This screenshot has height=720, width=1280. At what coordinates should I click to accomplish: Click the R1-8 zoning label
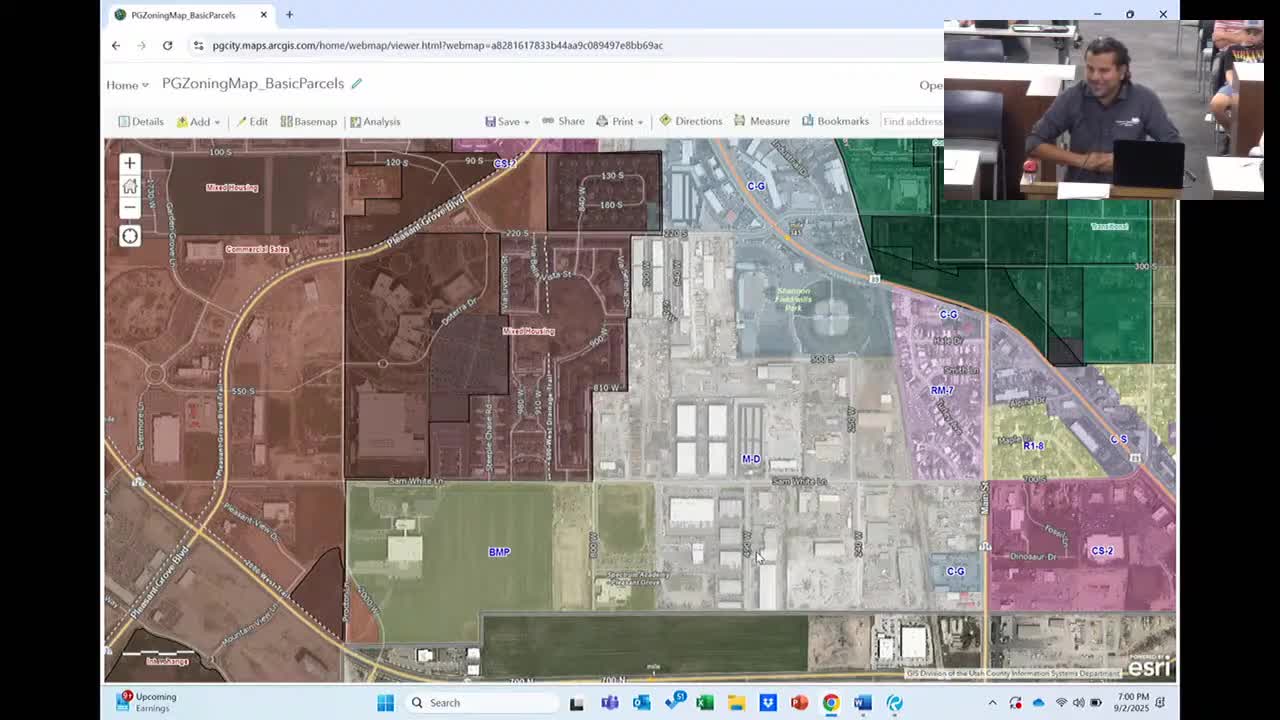(x=1034, y=445)
